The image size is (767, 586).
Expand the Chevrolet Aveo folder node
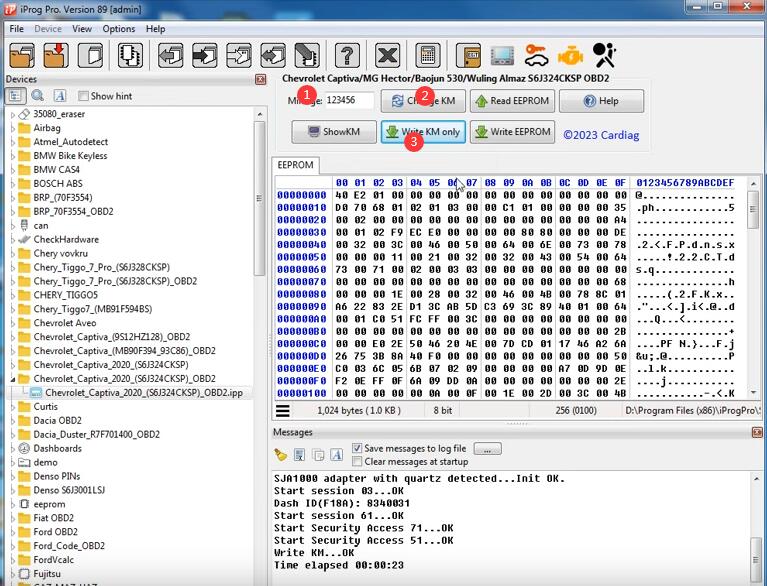pyautogui.click(x=13, y=323)
